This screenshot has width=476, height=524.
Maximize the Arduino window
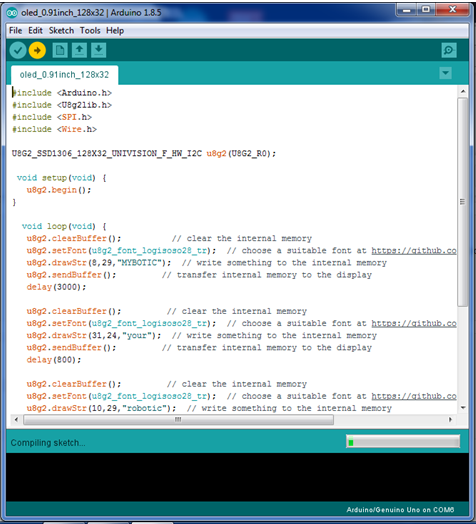[x=426, y=10]
